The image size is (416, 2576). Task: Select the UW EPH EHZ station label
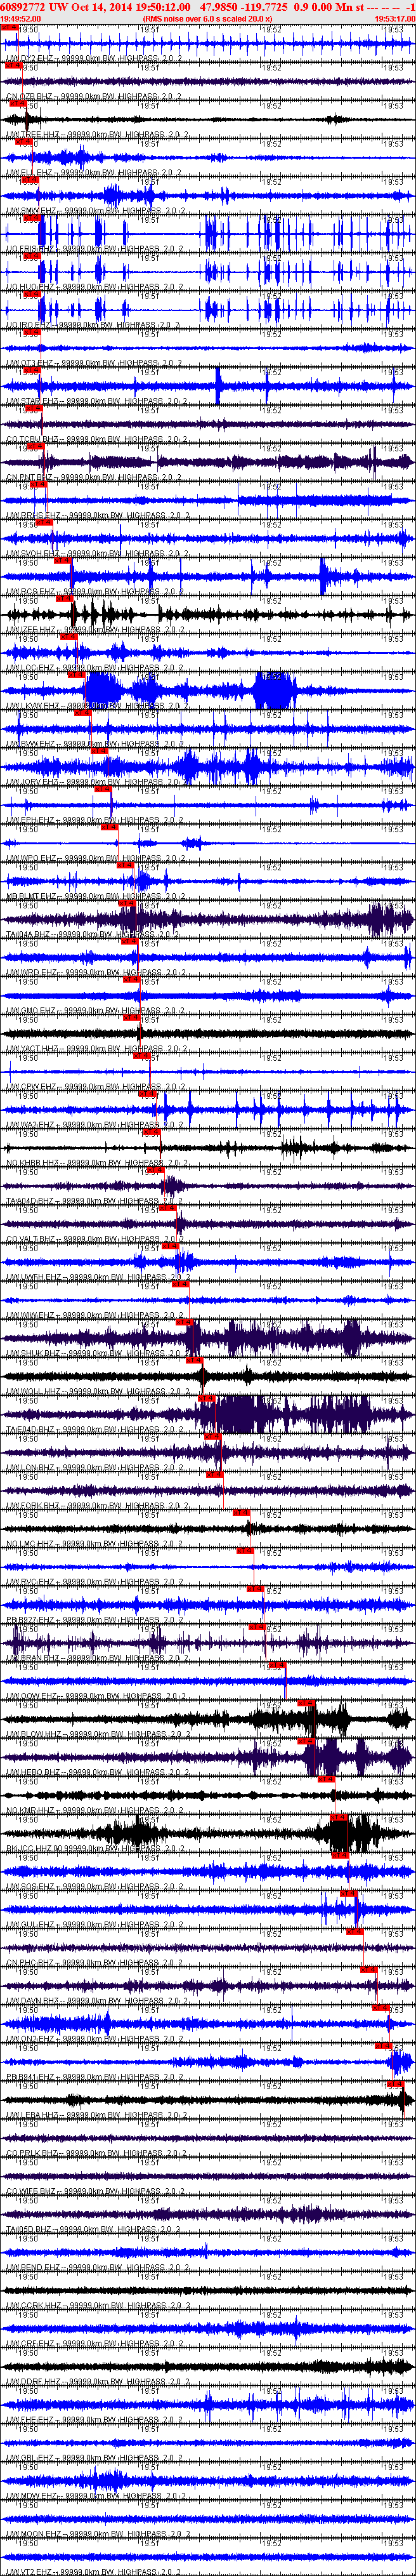[x=93, y=821]
